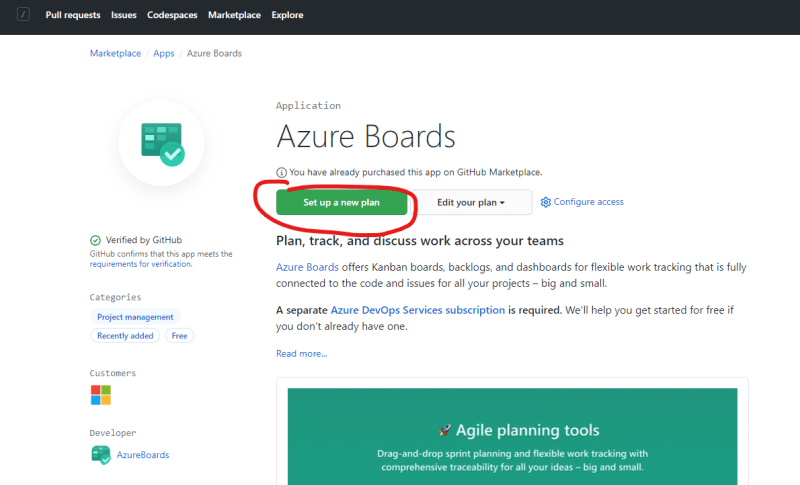Click the Set up a new plan button

341,202
